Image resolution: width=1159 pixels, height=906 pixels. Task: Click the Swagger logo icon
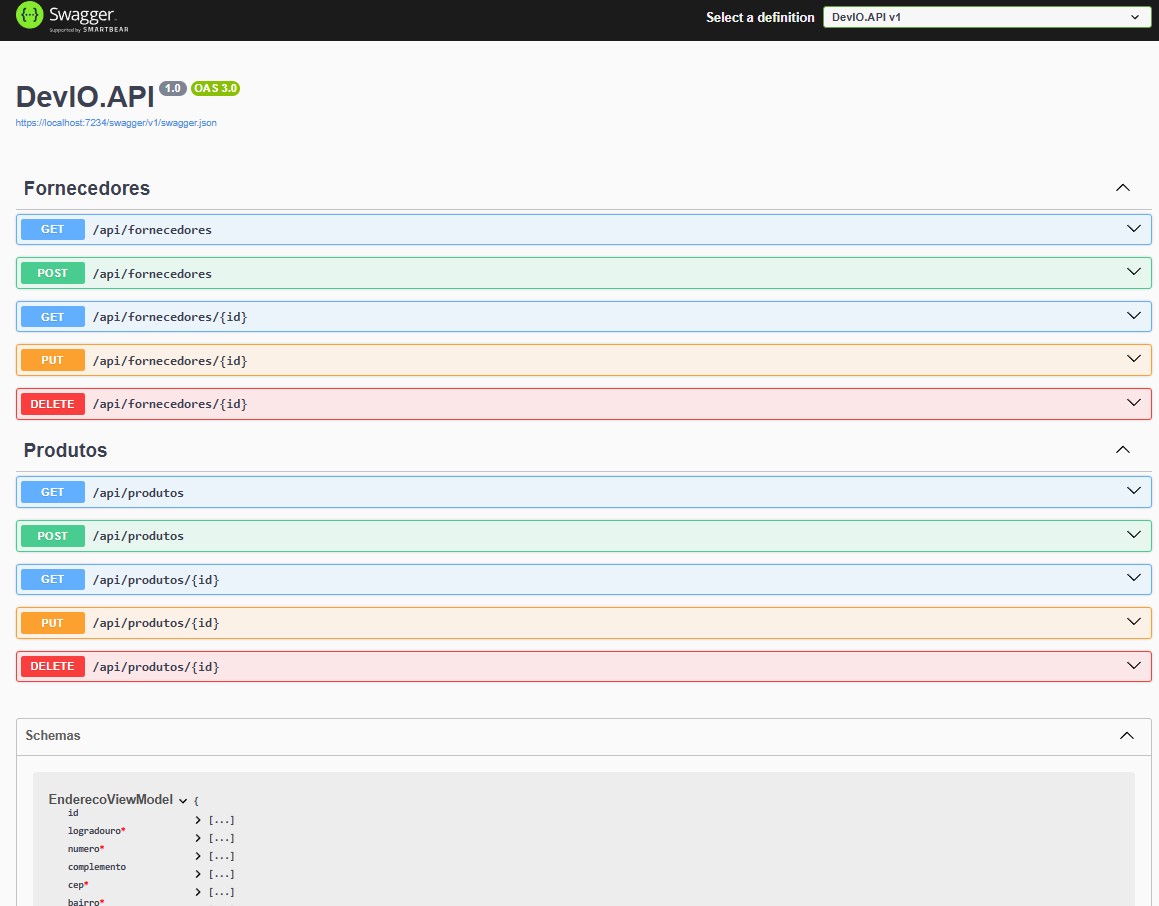[30, 16]
